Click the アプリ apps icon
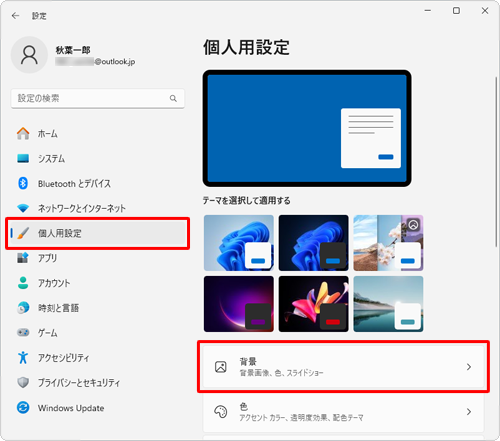Viewport: 500px width, 441px height. coord(23,258)
